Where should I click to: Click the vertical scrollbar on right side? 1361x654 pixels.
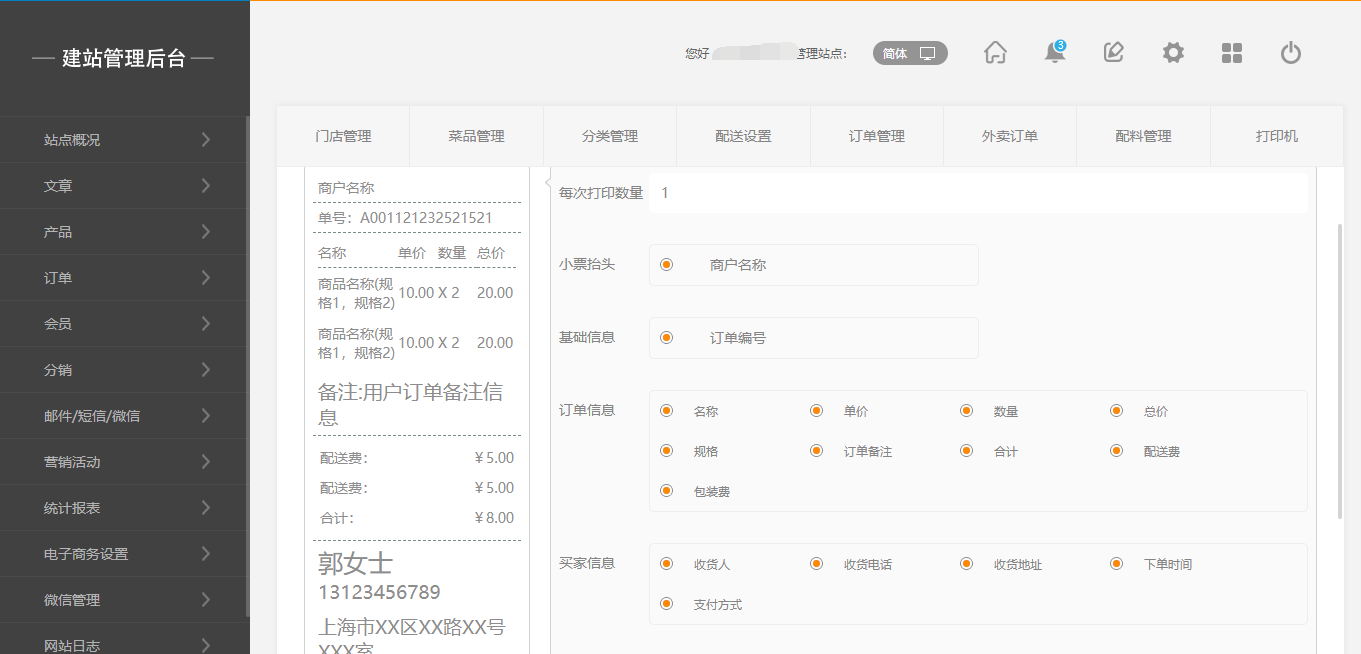1340,370
